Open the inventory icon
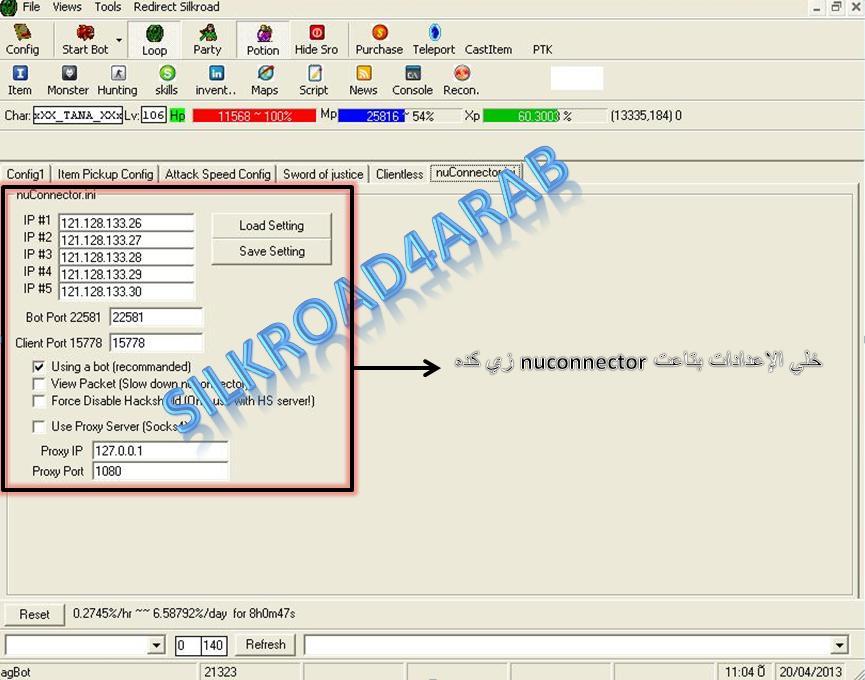The width and height of the screenshot is (865, 680). [216, 80]
